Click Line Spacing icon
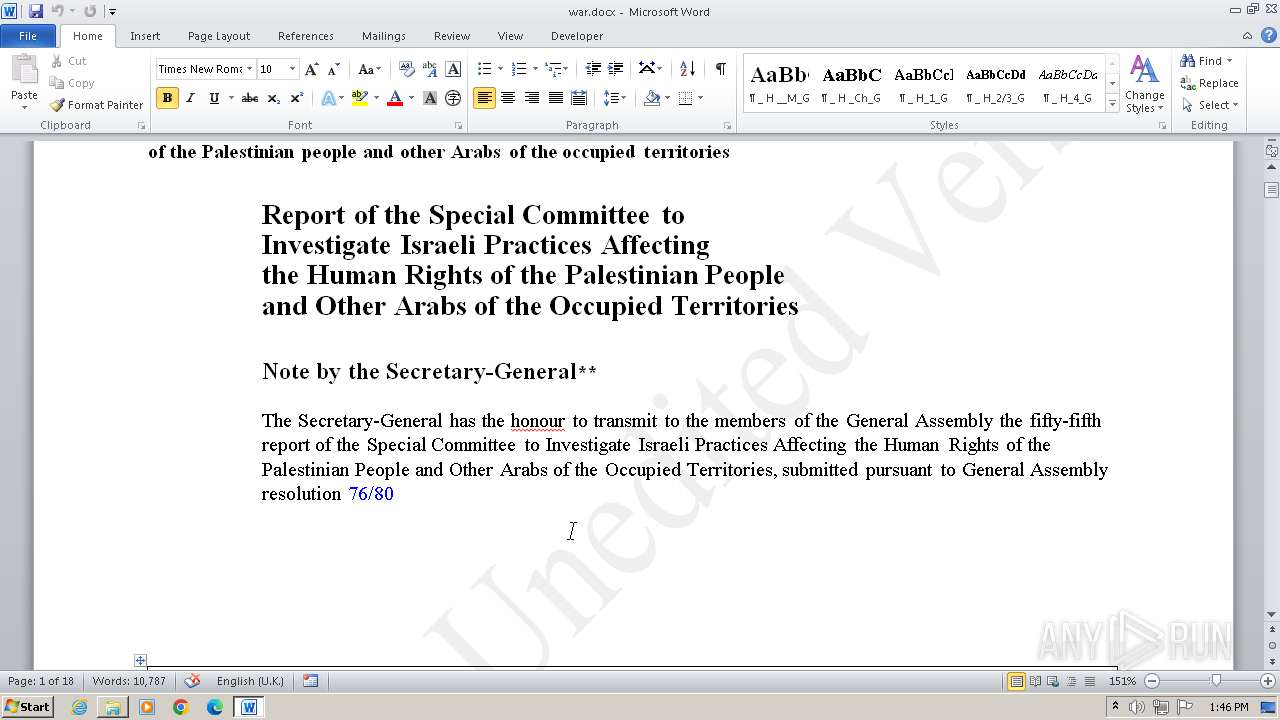Image resolution: width=1280 pixels, height=720 pixels. (x=610, y=98)
